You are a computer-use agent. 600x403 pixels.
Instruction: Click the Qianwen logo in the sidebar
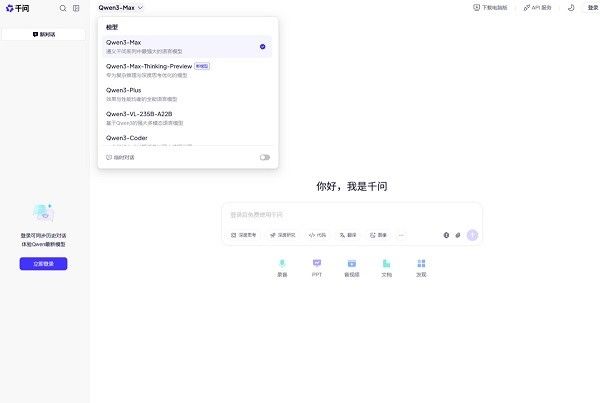18,8
